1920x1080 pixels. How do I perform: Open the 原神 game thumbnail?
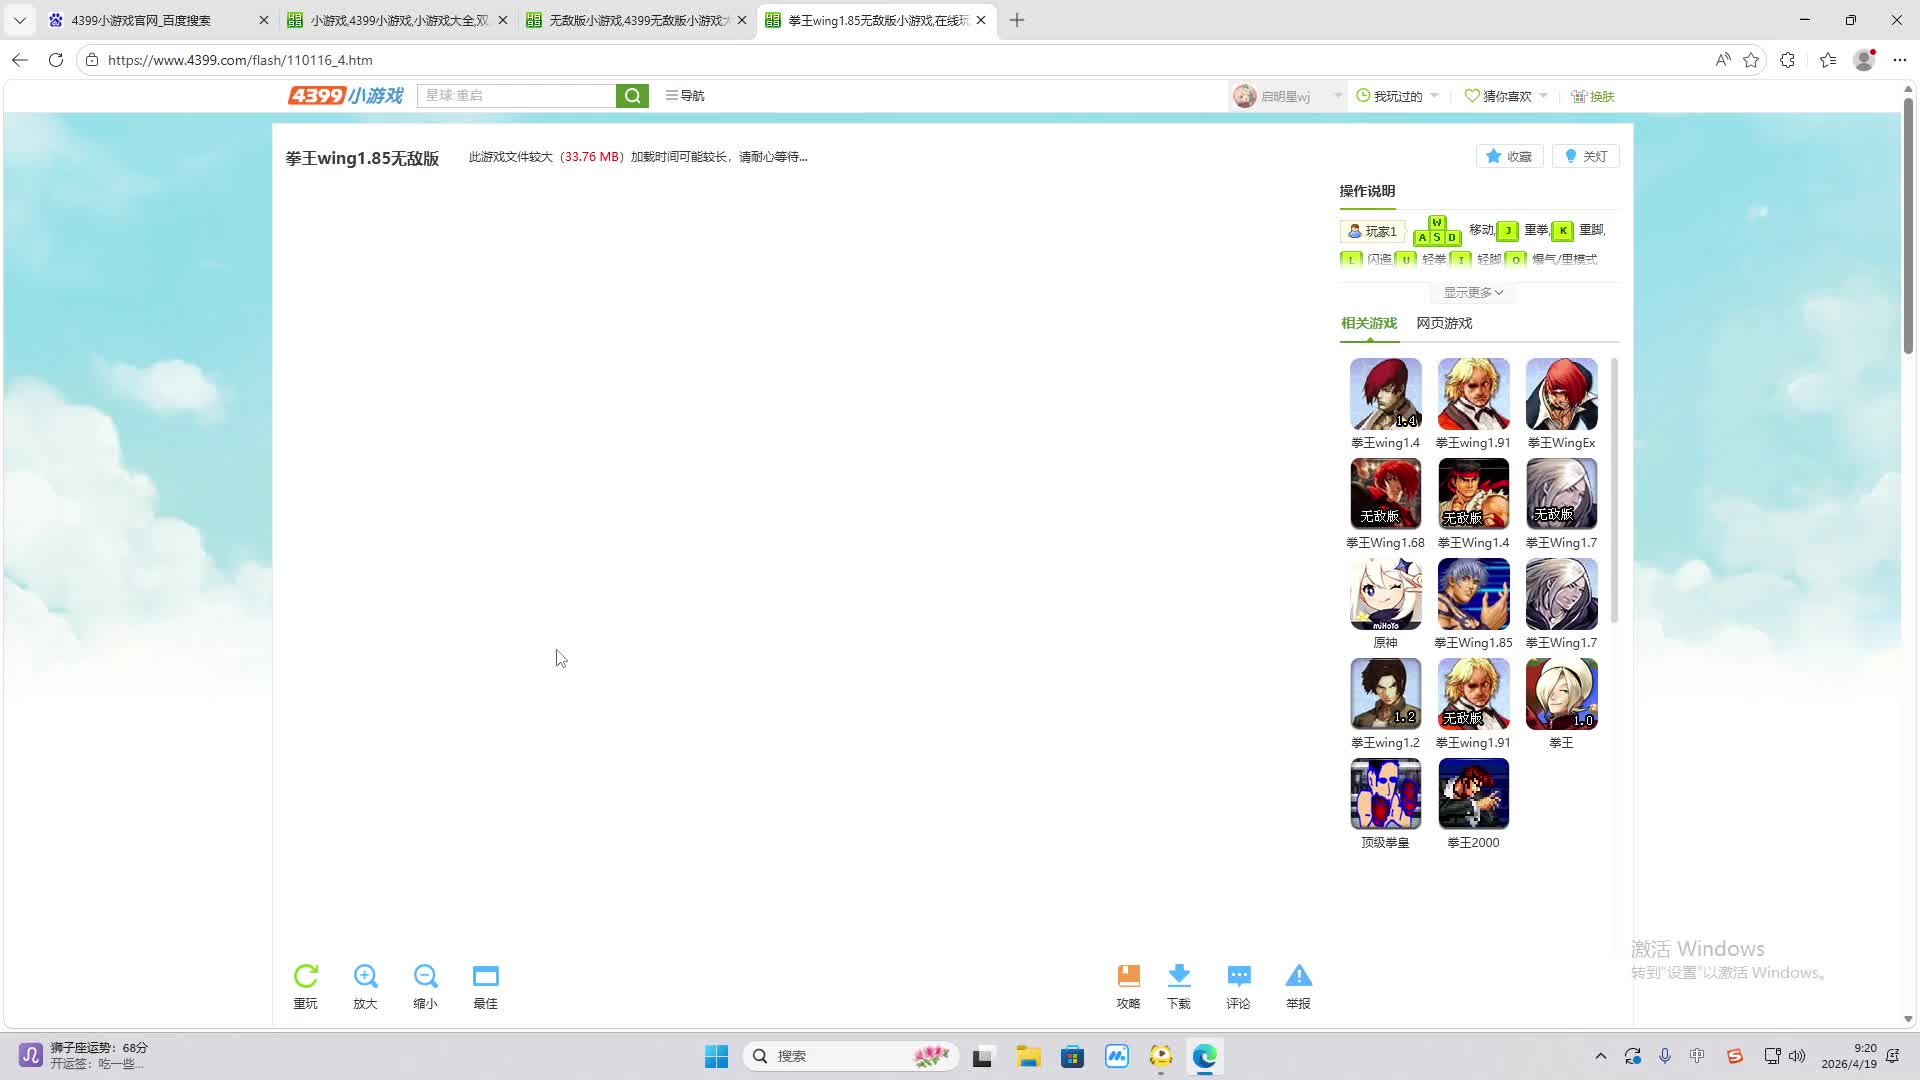(1385, 594)
